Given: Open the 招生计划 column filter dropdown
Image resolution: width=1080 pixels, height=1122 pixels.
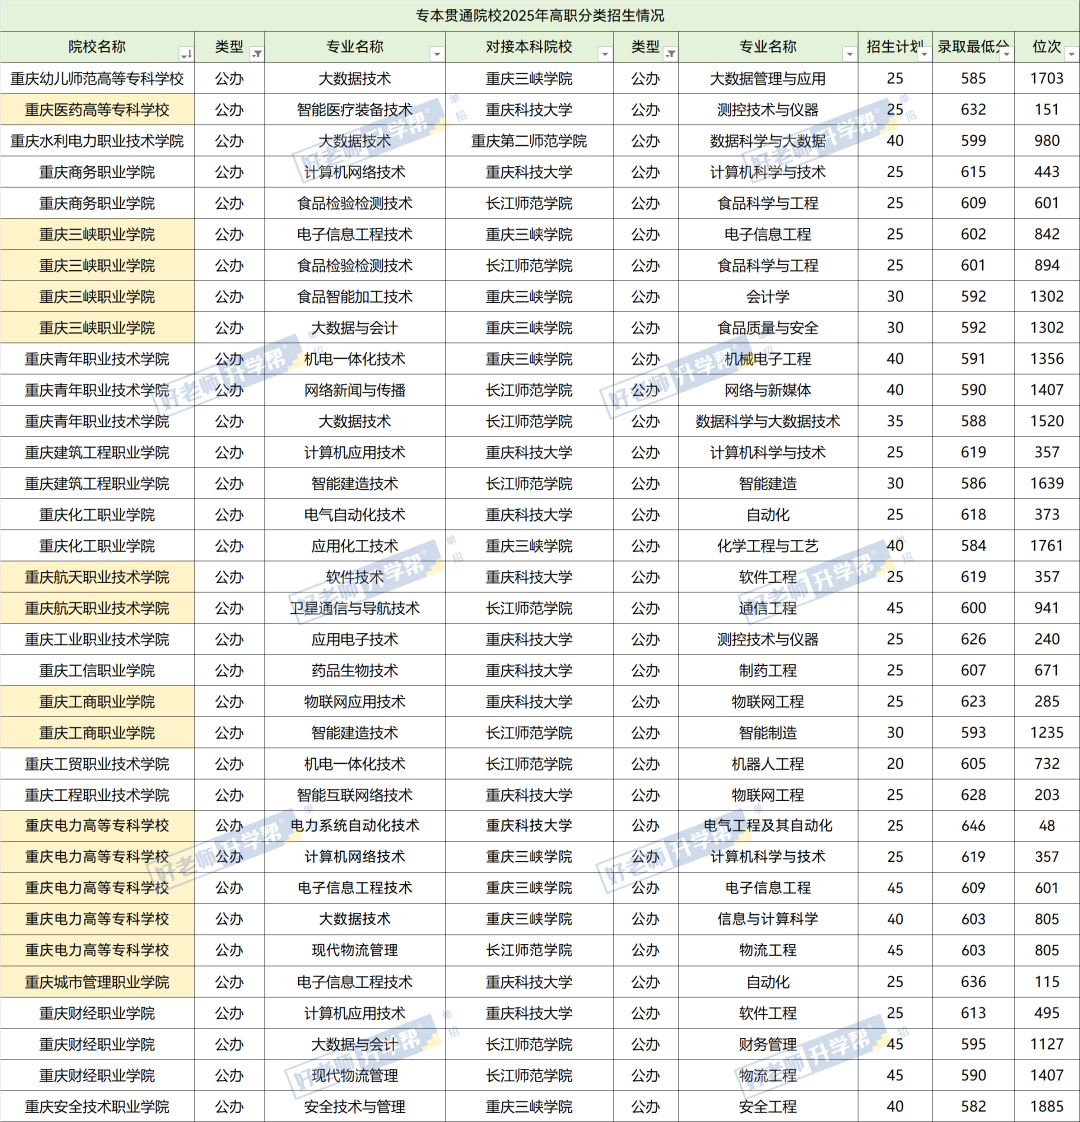Looking at the screenshot, I should 924,54.
